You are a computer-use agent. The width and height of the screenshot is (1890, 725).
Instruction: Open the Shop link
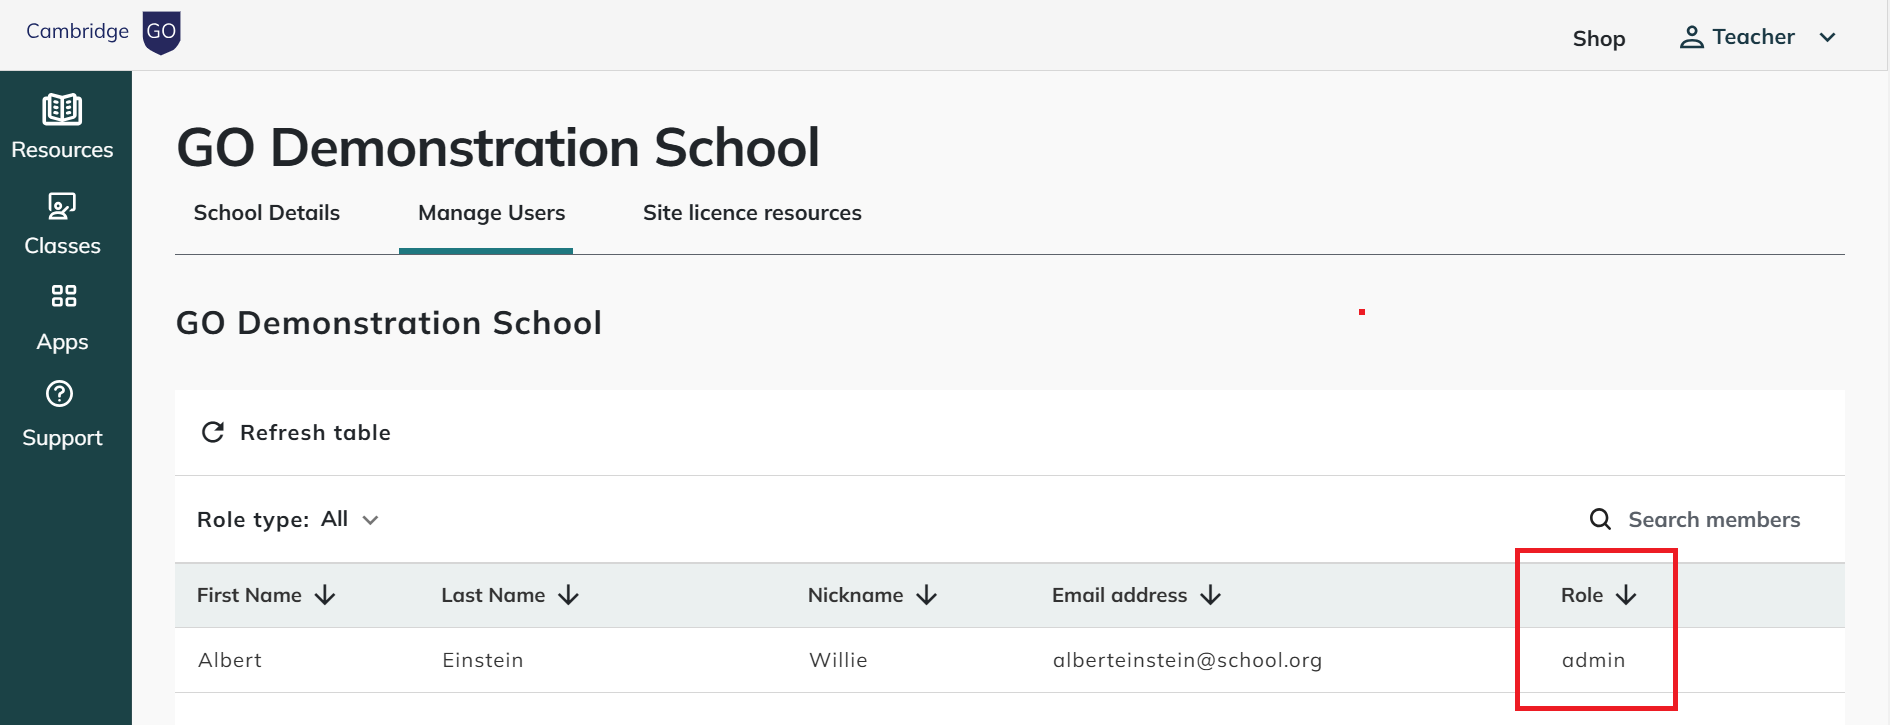coord(1598,38)
